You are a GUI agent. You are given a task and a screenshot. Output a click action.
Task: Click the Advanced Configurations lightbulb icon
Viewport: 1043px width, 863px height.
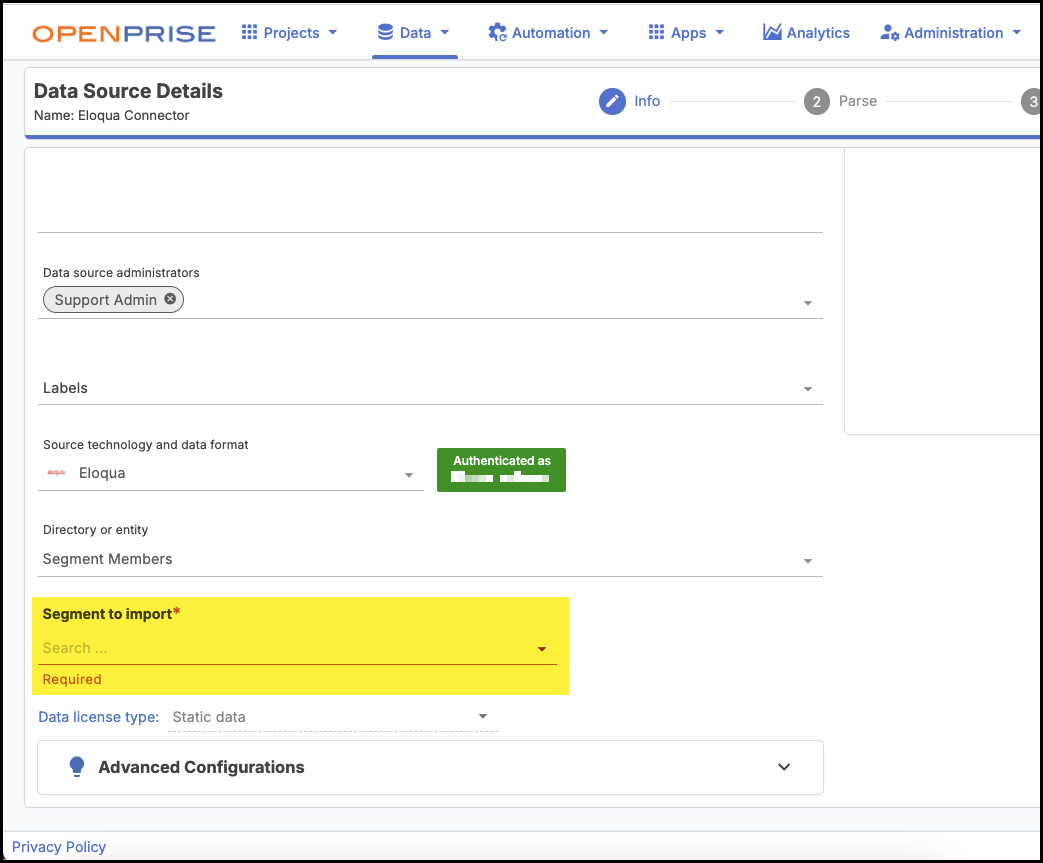pos(77,767)
